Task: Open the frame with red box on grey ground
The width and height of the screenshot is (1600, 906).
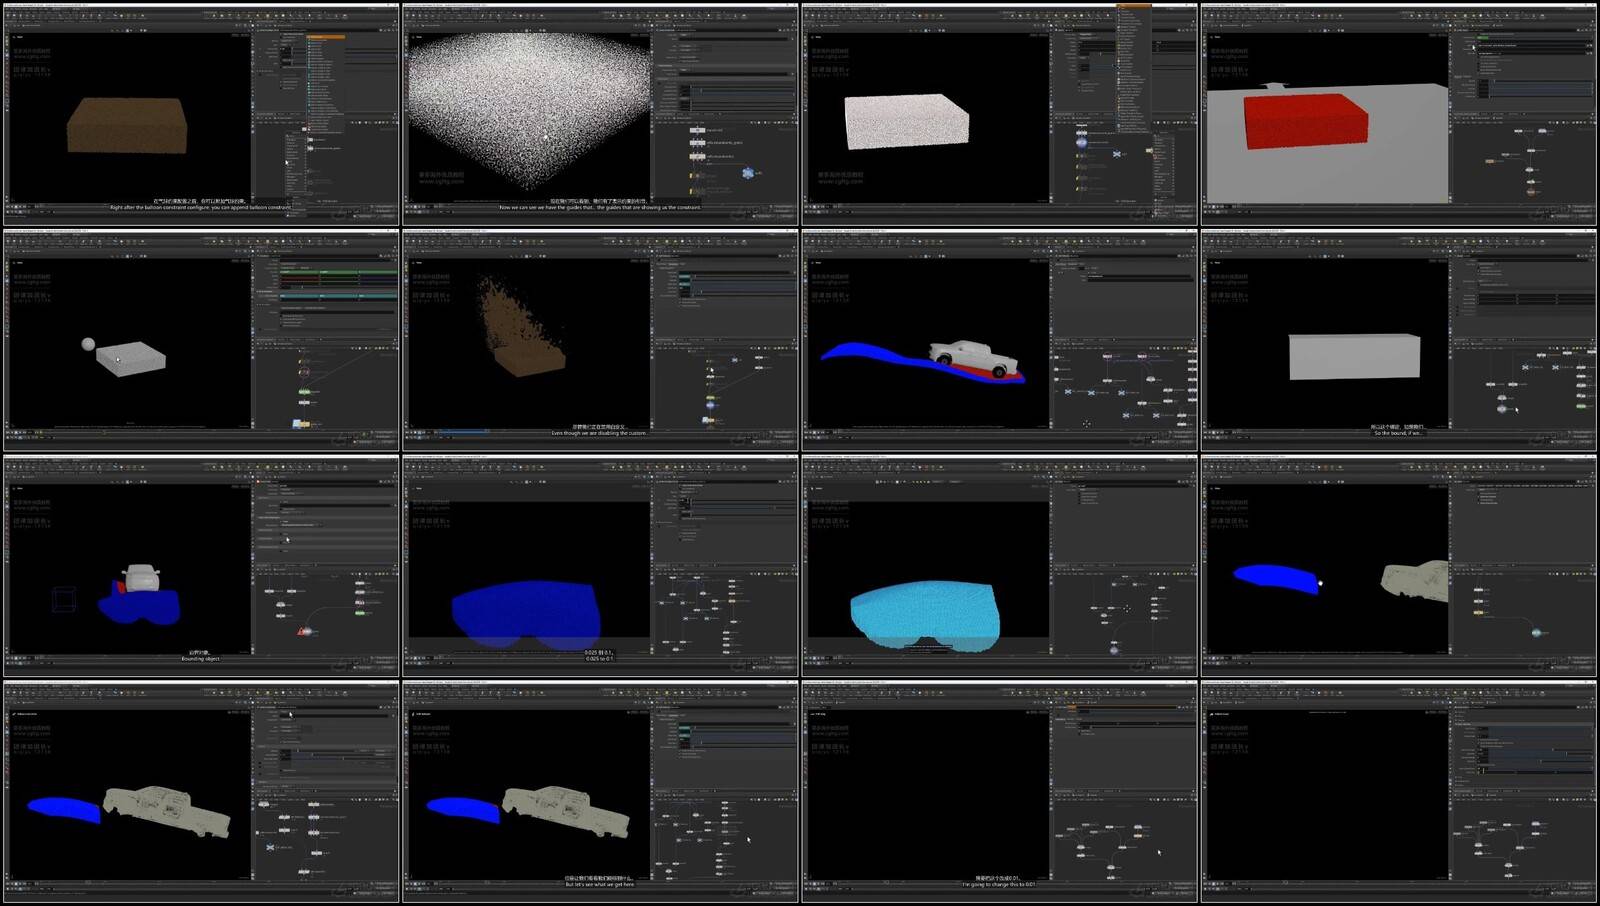Action: [x=1399, y=113]
